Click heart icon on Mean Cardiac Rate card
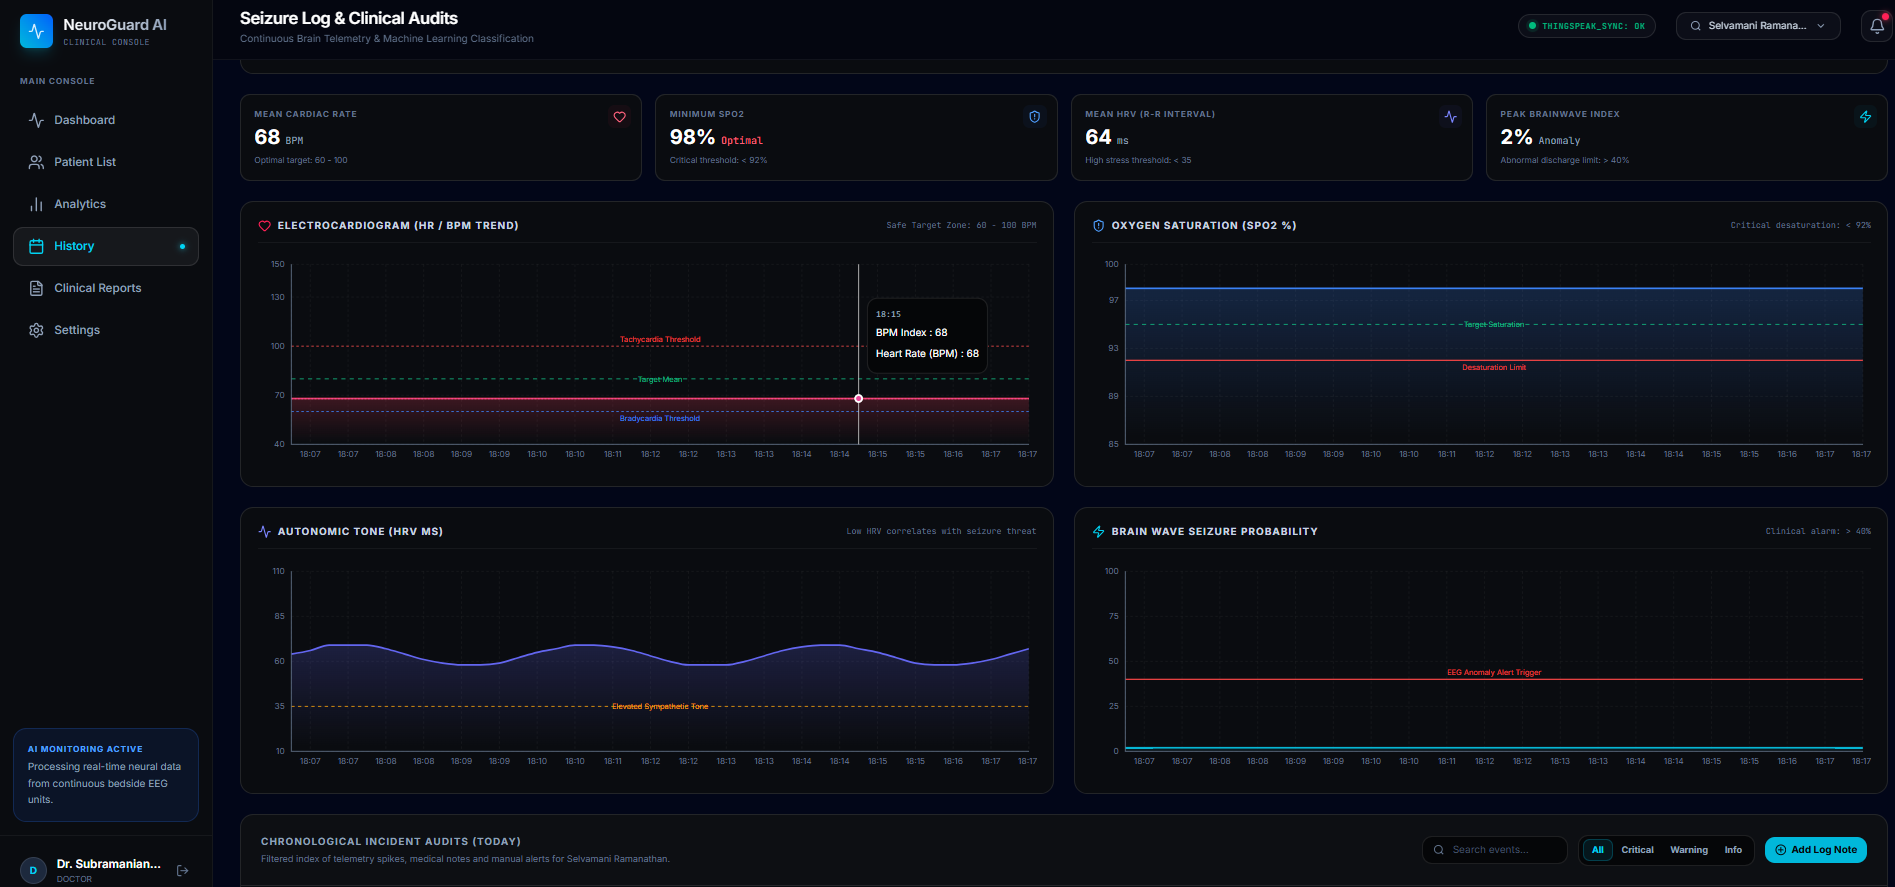 [620, 117]
